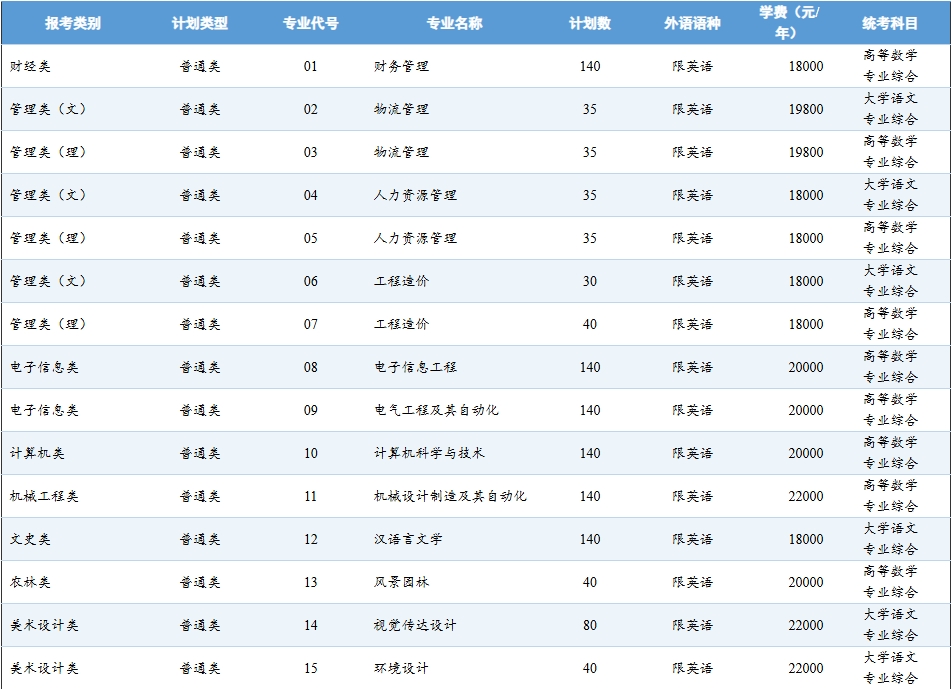This screenshot has height=689, width=951.
Task: Click the 外语语种 column header
Action: (x=692, y=23)
